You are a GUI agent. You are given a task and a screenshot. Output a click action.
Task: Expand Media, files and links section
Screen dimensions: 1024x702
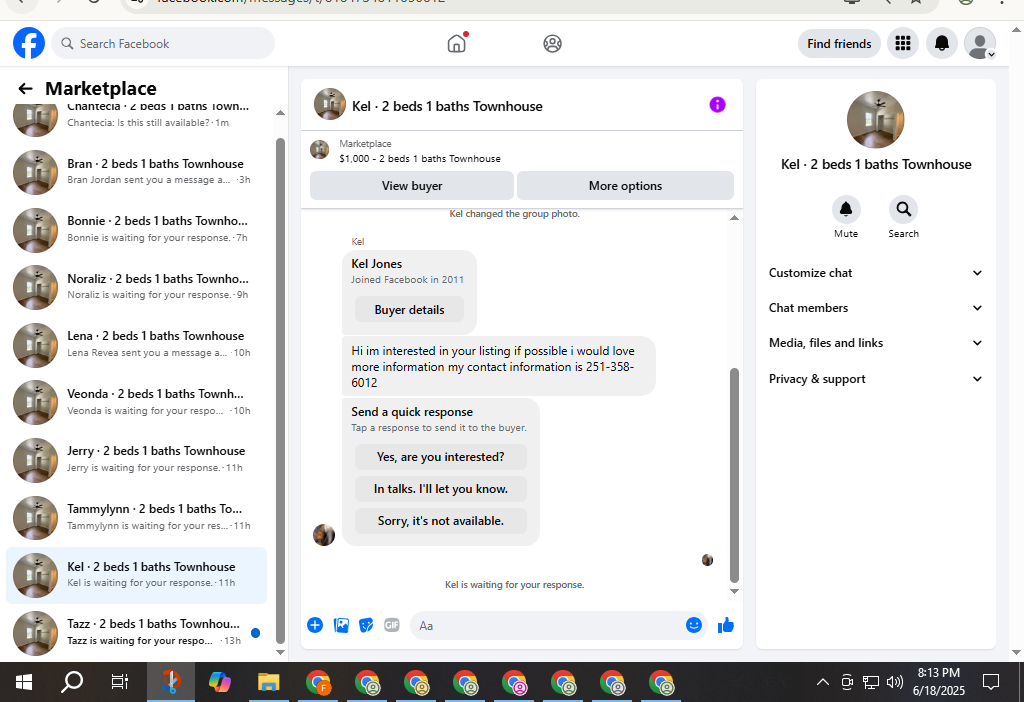point(875,343)
